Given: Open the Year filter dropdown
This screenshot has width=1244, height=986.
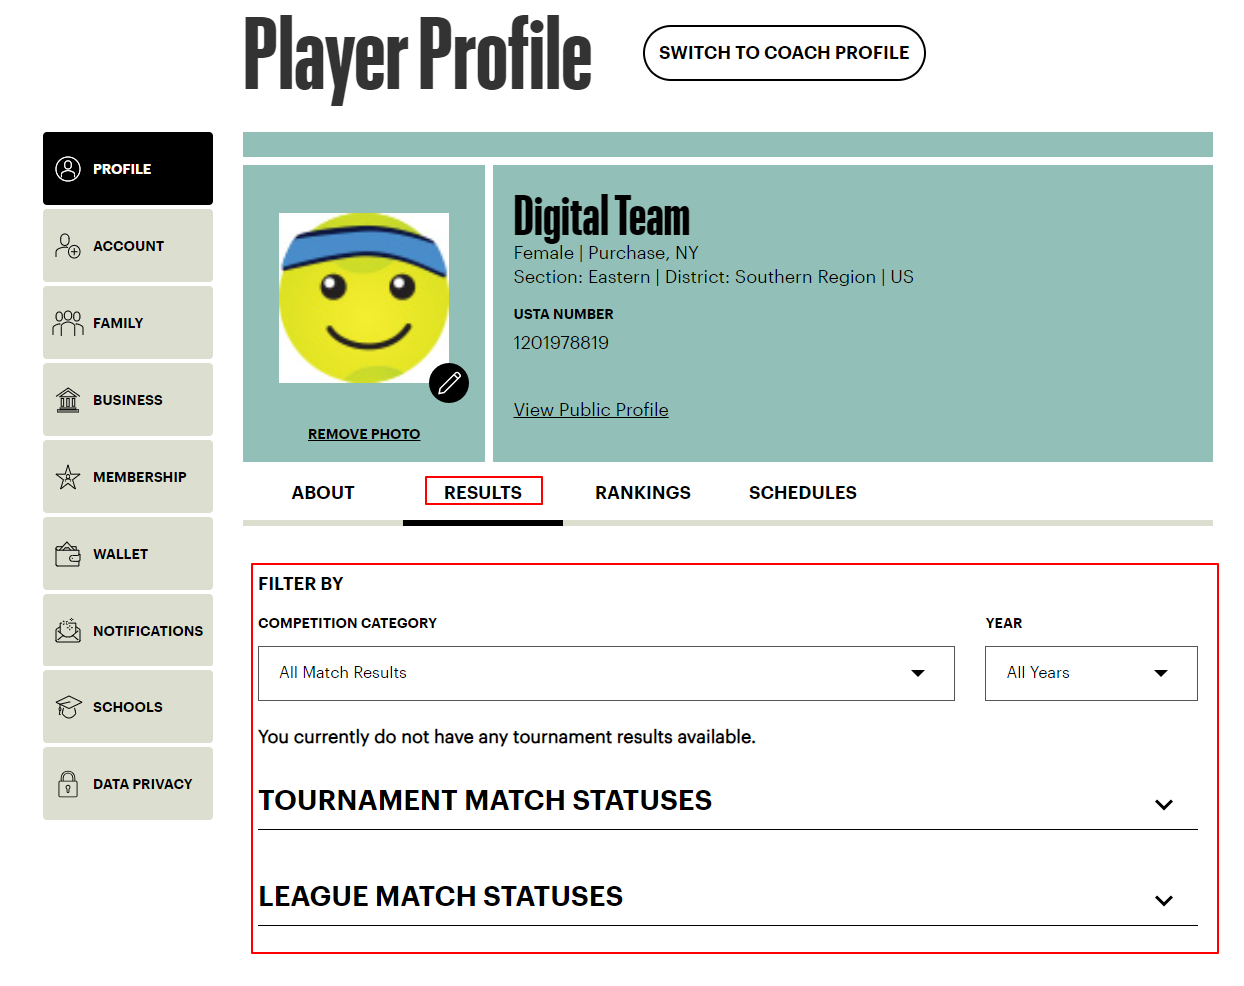Looking at the screenshot, I should pos(1091,673).
